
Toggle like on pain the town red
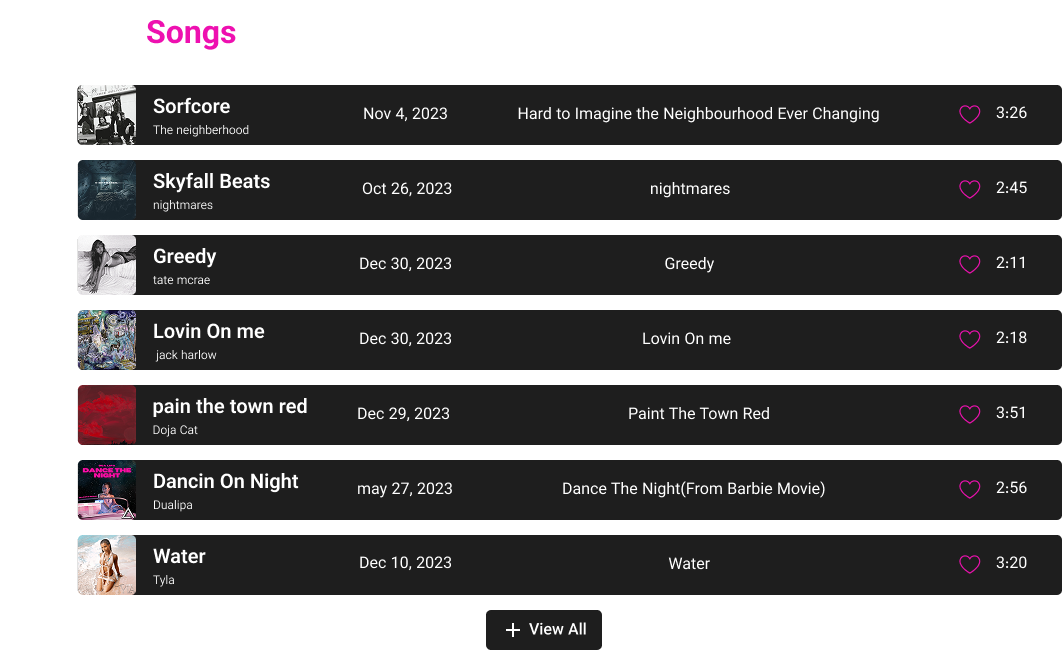(x=969, y=414)
